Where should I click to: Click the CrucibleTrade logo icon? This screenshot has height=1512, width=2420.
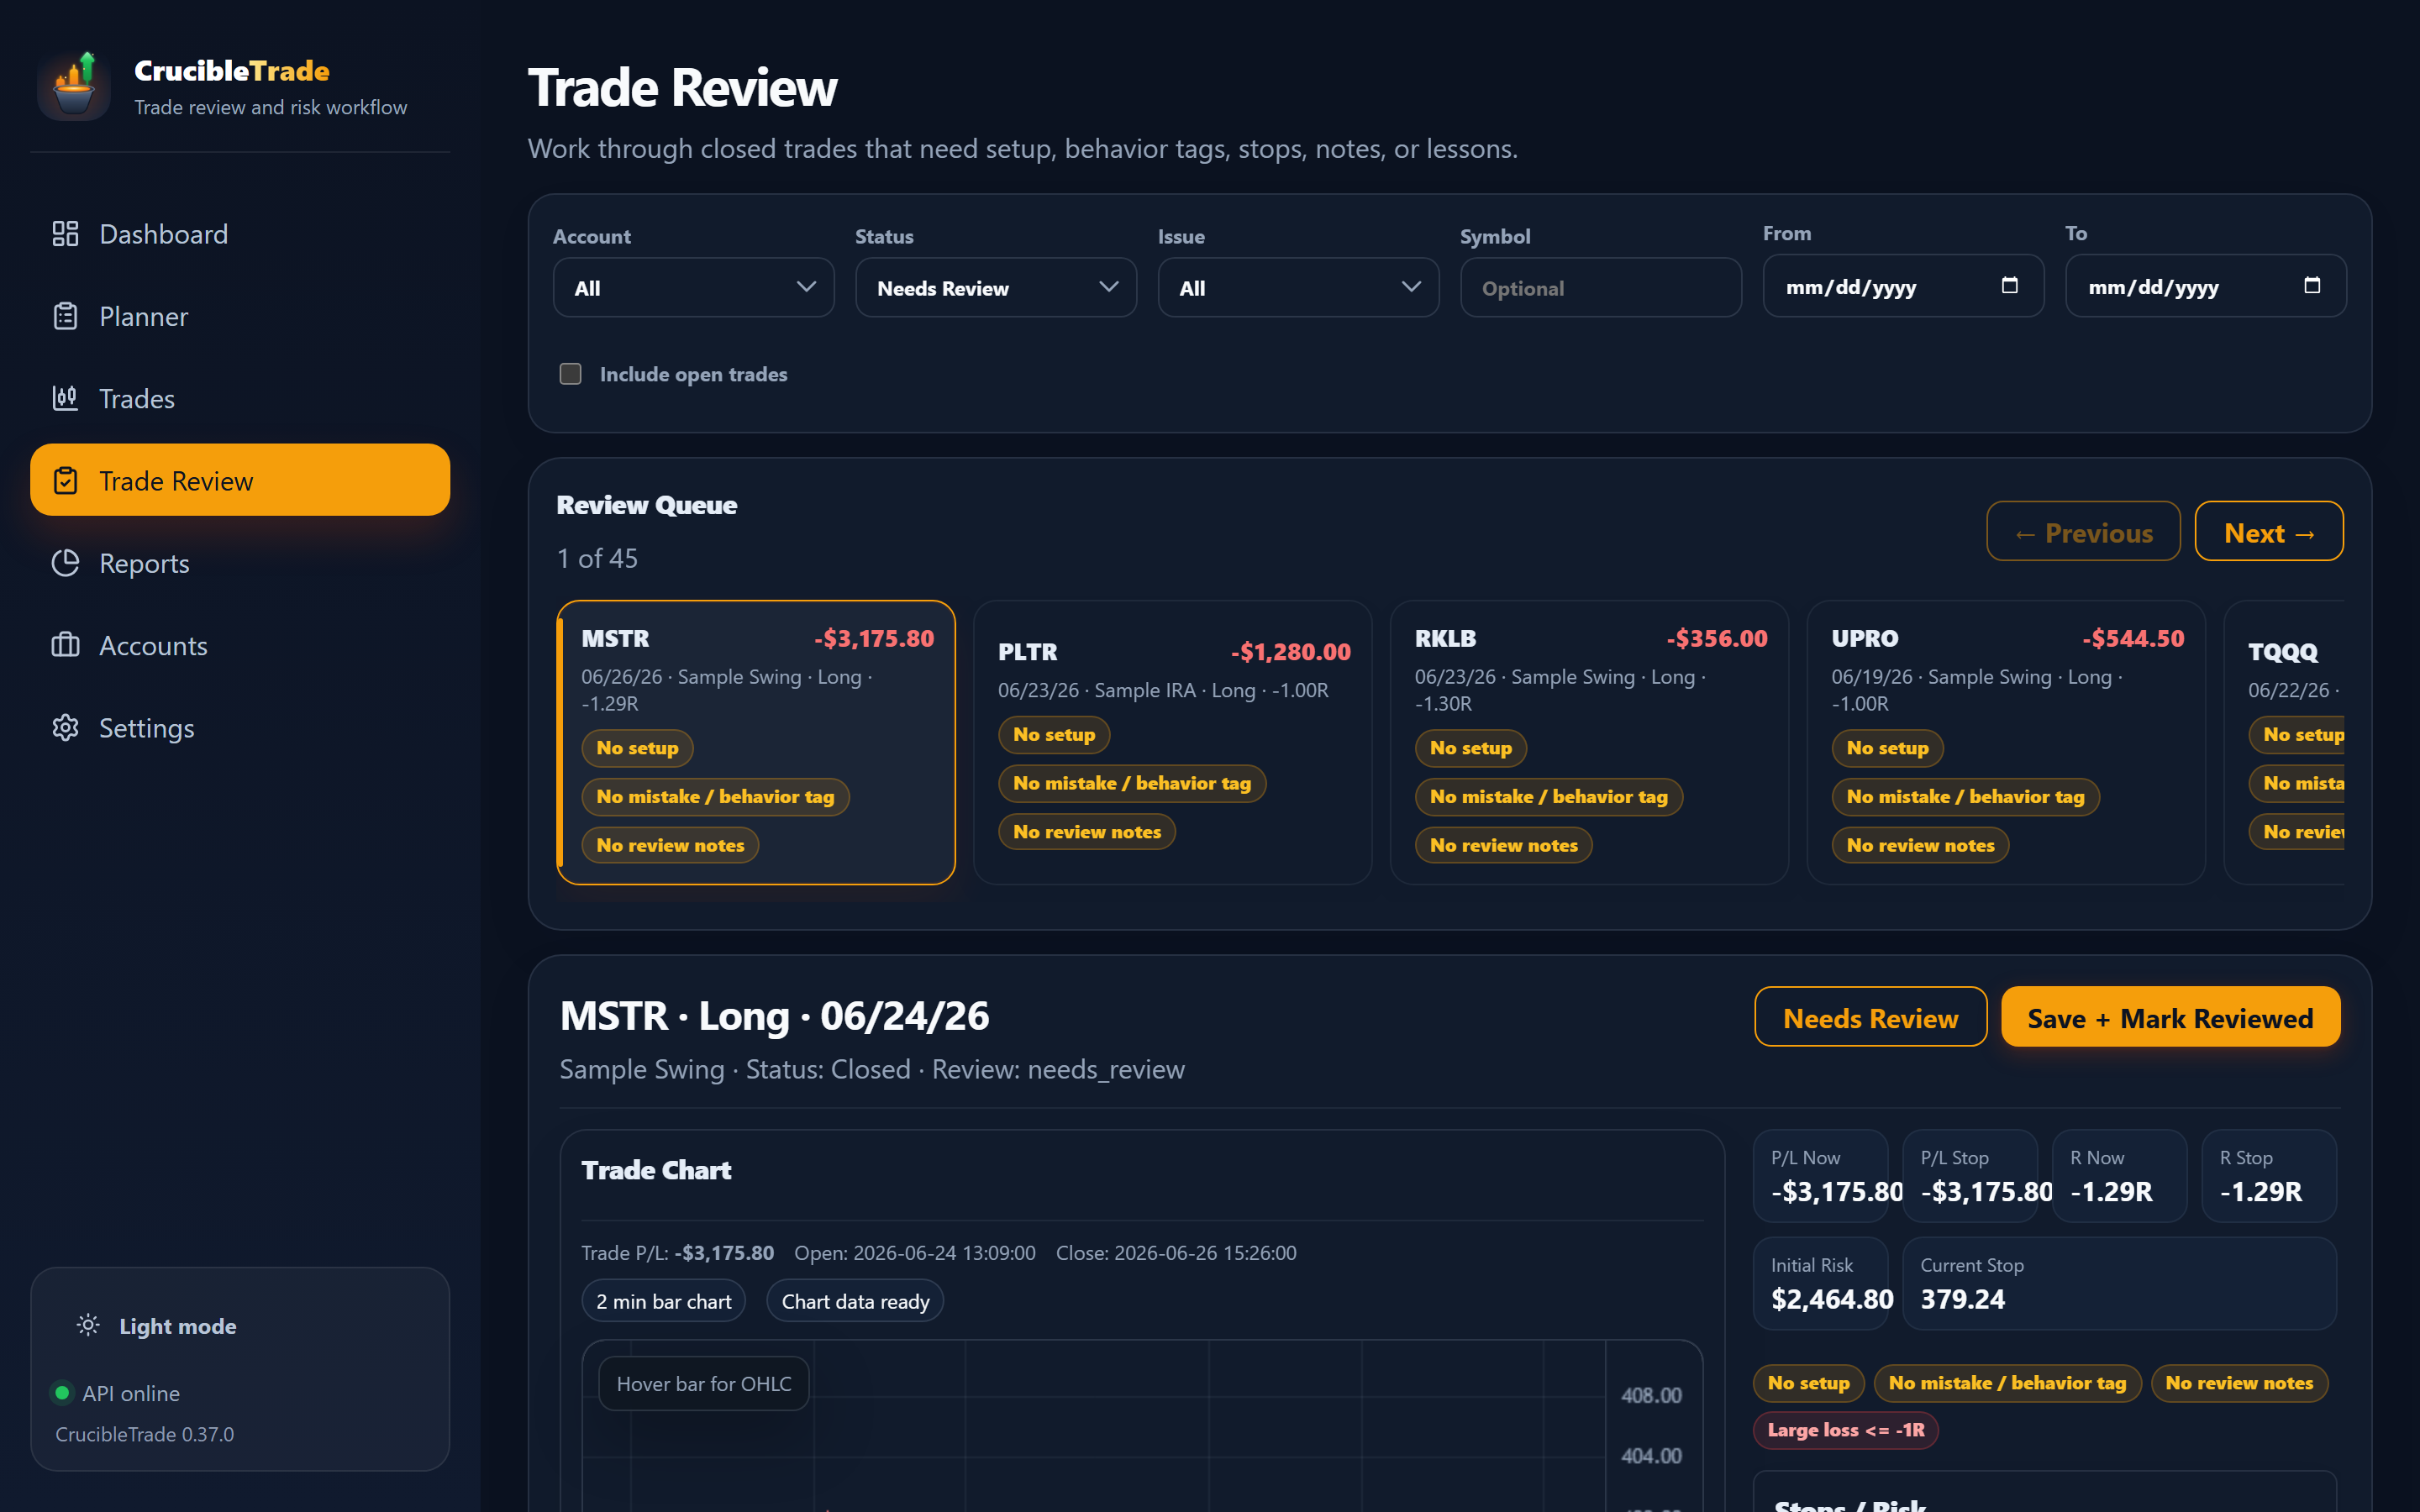point(74,86)
